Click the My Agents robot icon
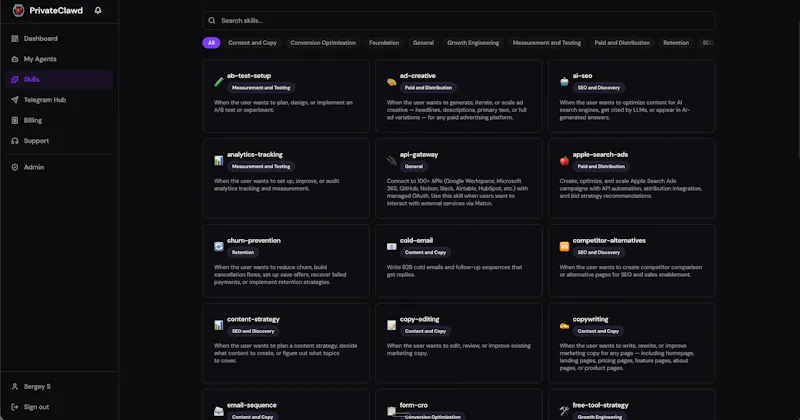 [x=15, y=59]
